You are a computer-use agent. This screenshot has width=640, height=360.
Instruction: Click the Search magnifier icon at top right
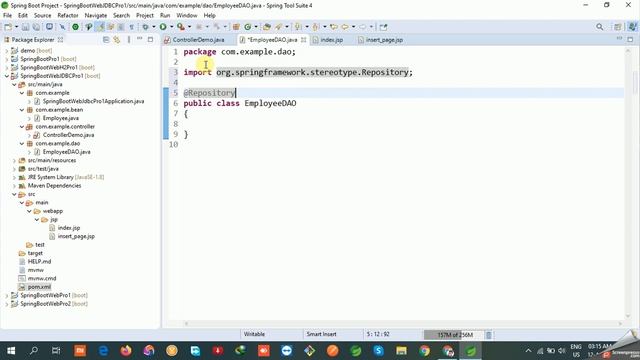[599, 27]
